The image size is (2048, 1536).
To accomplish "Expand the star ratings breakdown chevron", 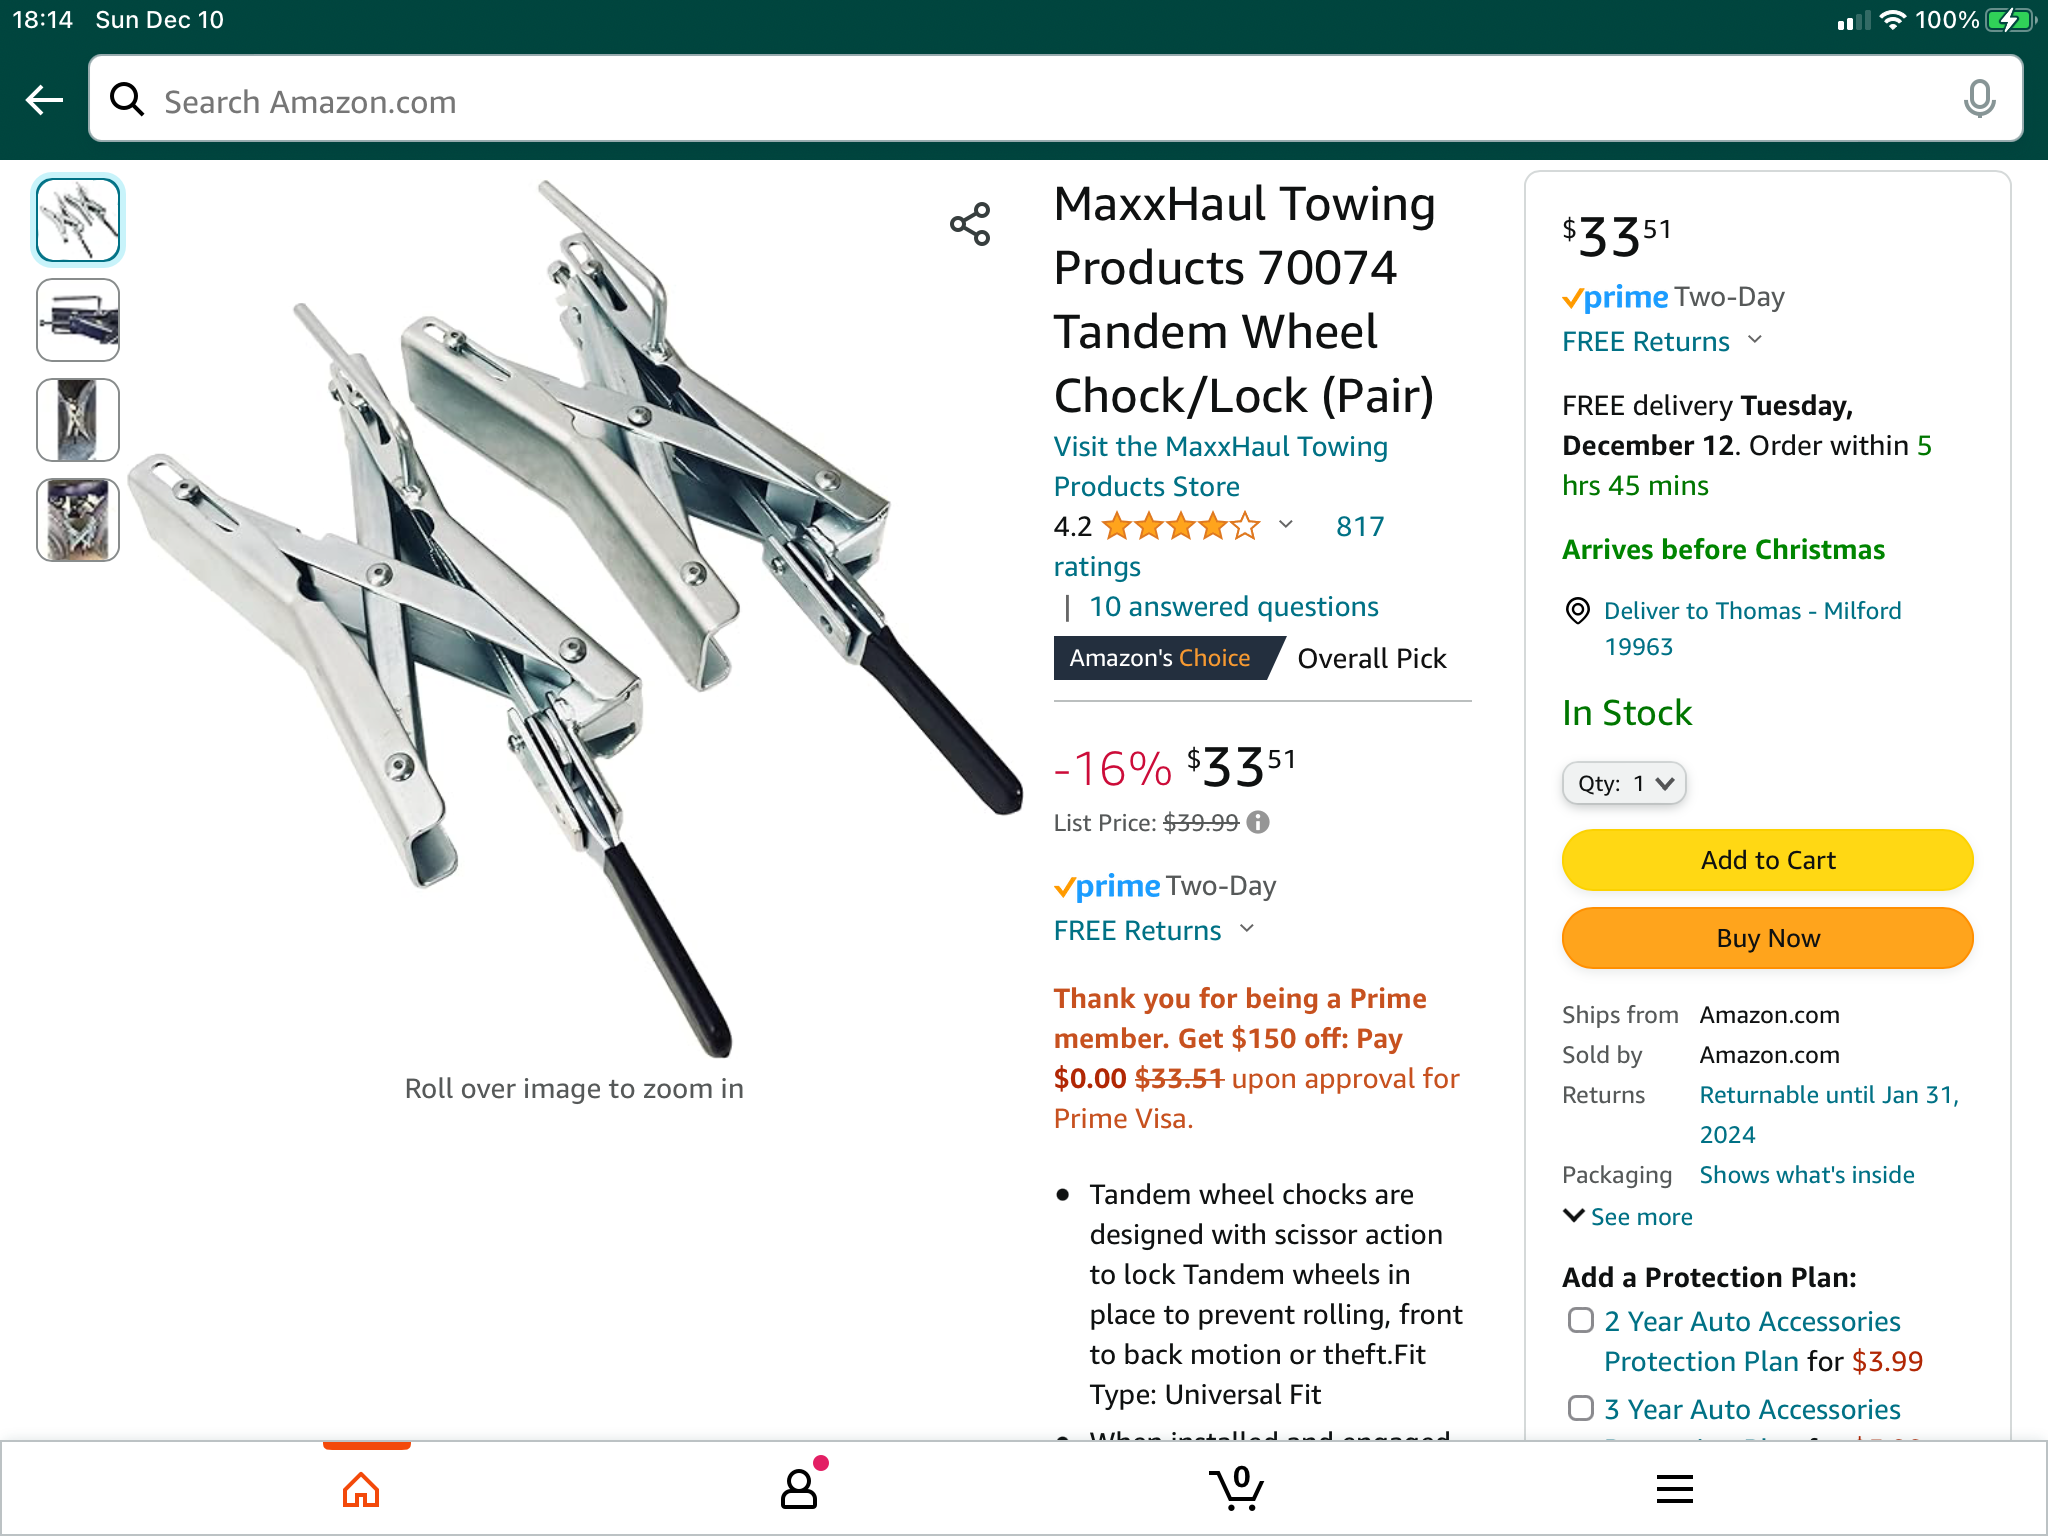I will tap(1286, 525).
